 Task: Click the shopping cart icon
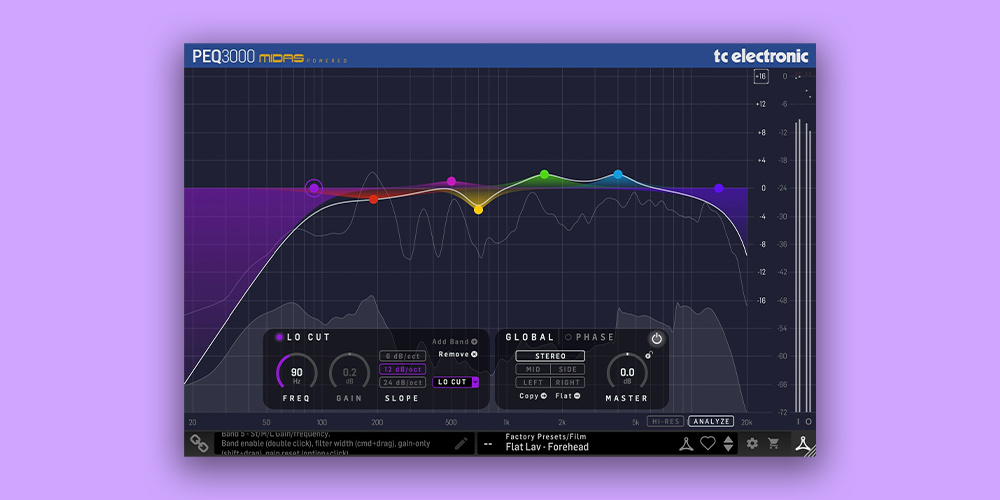pyautogui.click(x=773, y=443)
